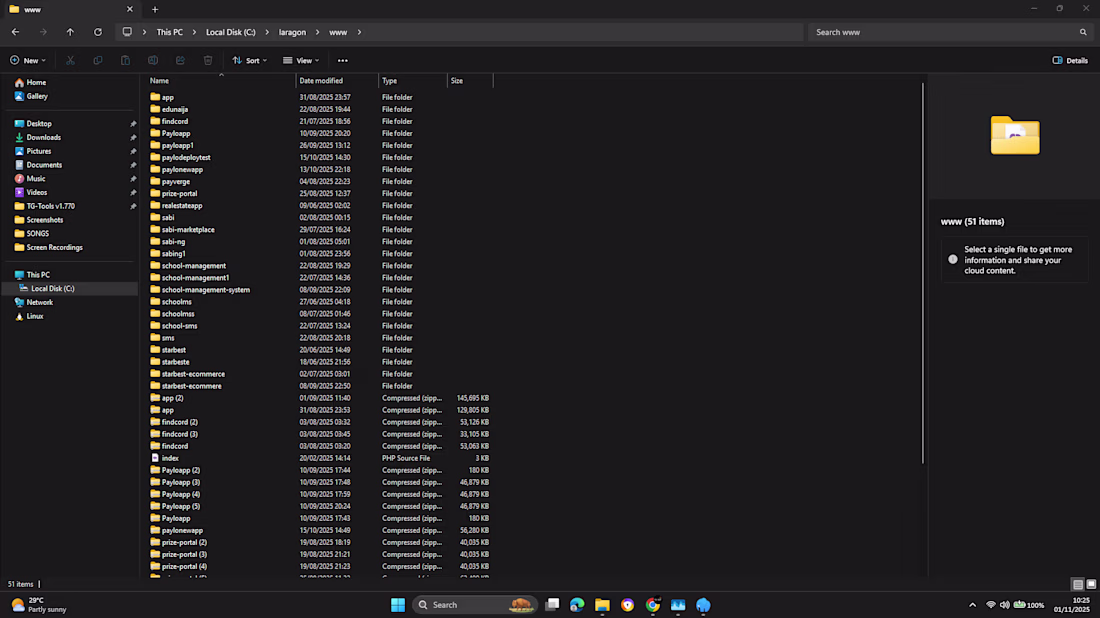Viewport: 1100px width, 618px height.
Task: Open Google Chrome from taskbar
Action: tap(652, 605)
